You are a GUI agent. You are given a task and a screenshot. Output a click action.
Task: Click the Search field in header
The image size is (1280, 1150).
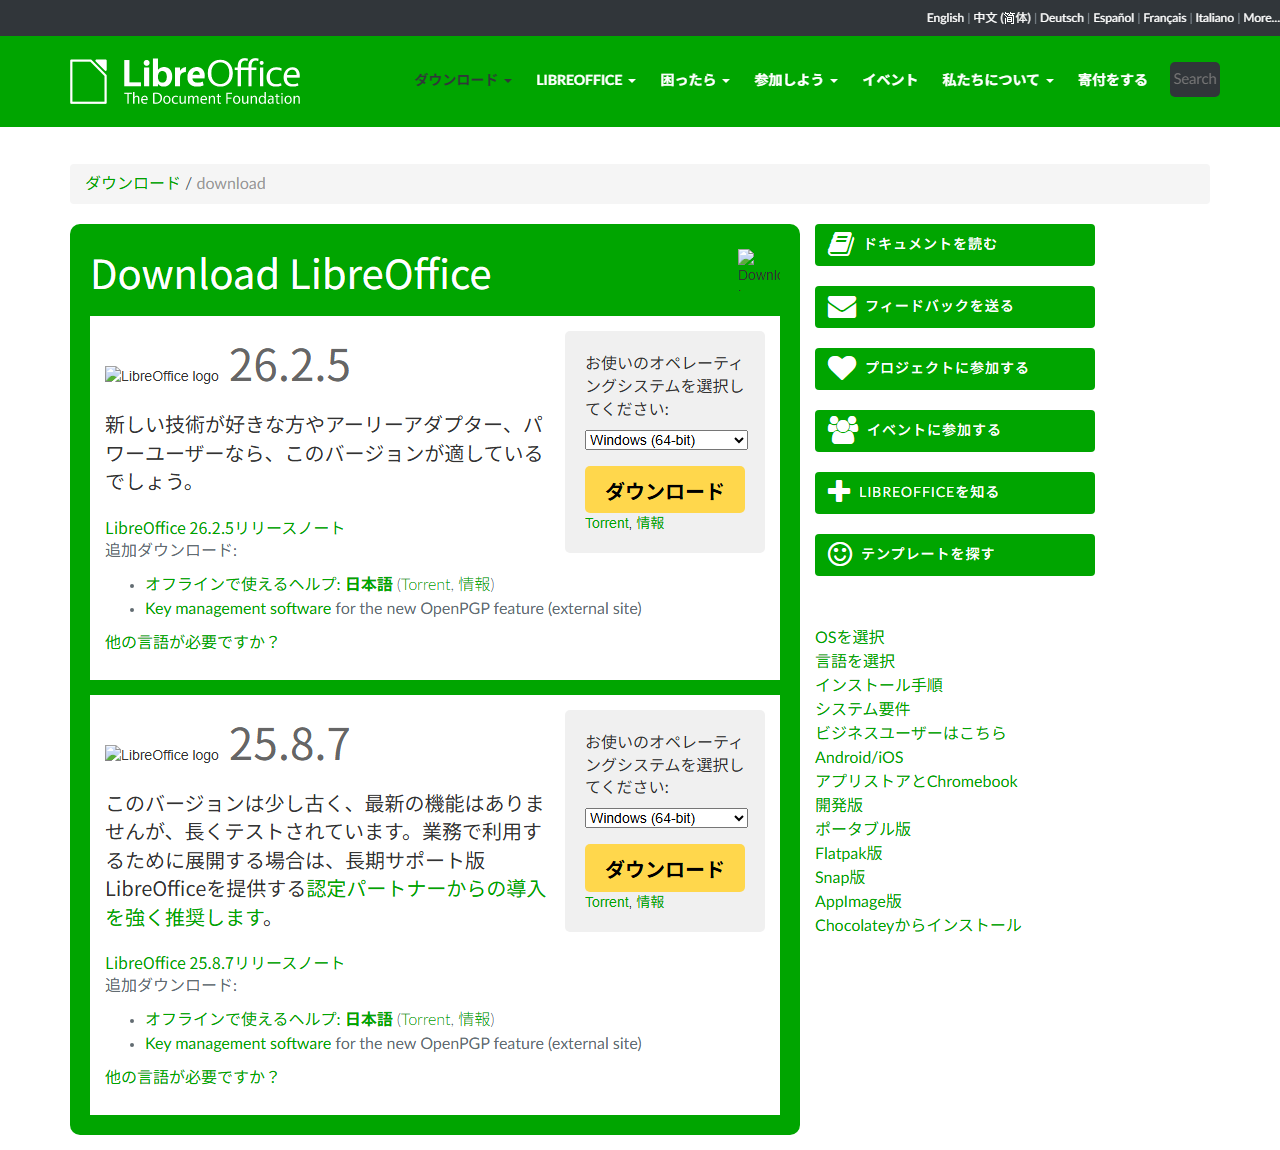1195,79
